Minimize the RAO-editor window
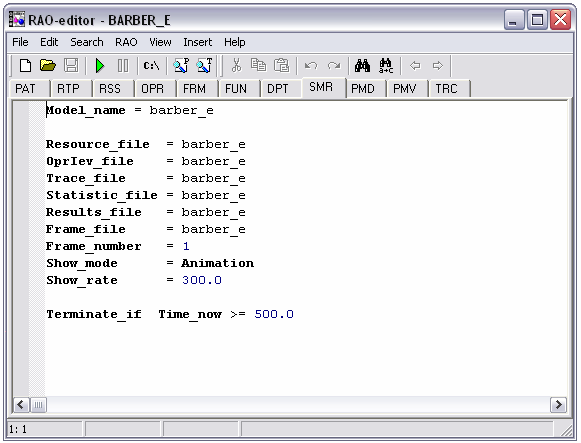The image size is (581, 443). click(514, 19)
